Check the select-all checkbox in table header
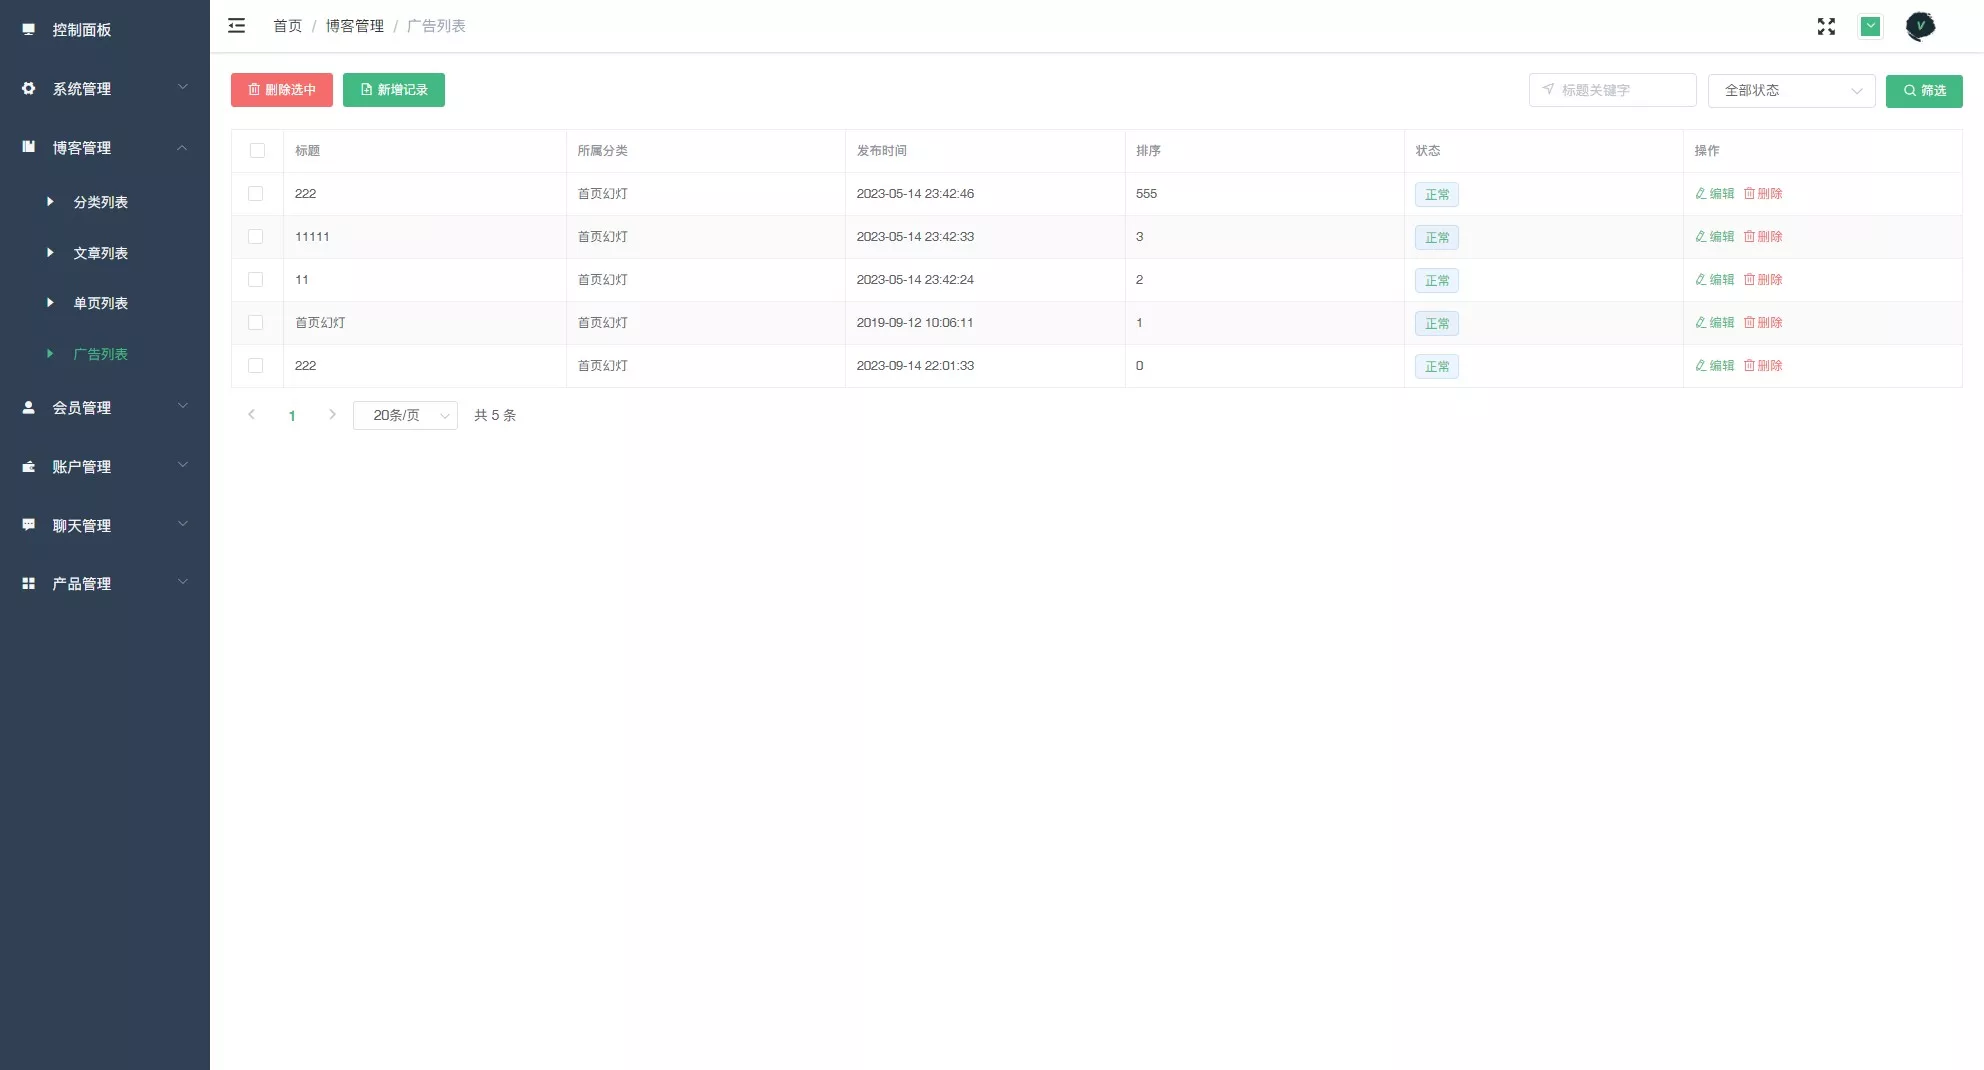Screen dimensions: 1984x1070 point(257,151)
